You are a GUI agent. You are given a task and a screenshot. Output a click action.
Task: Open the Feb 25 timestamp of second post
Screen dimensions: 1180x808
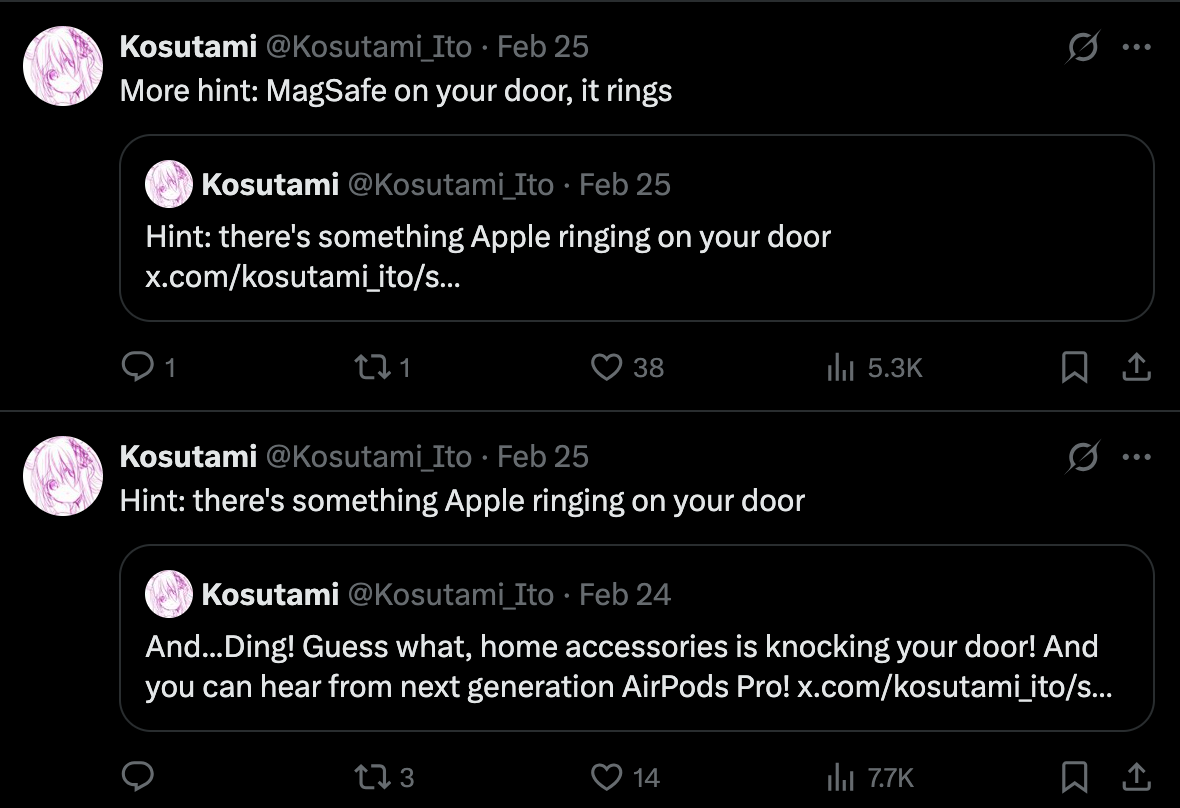click(x=542, y=457)
